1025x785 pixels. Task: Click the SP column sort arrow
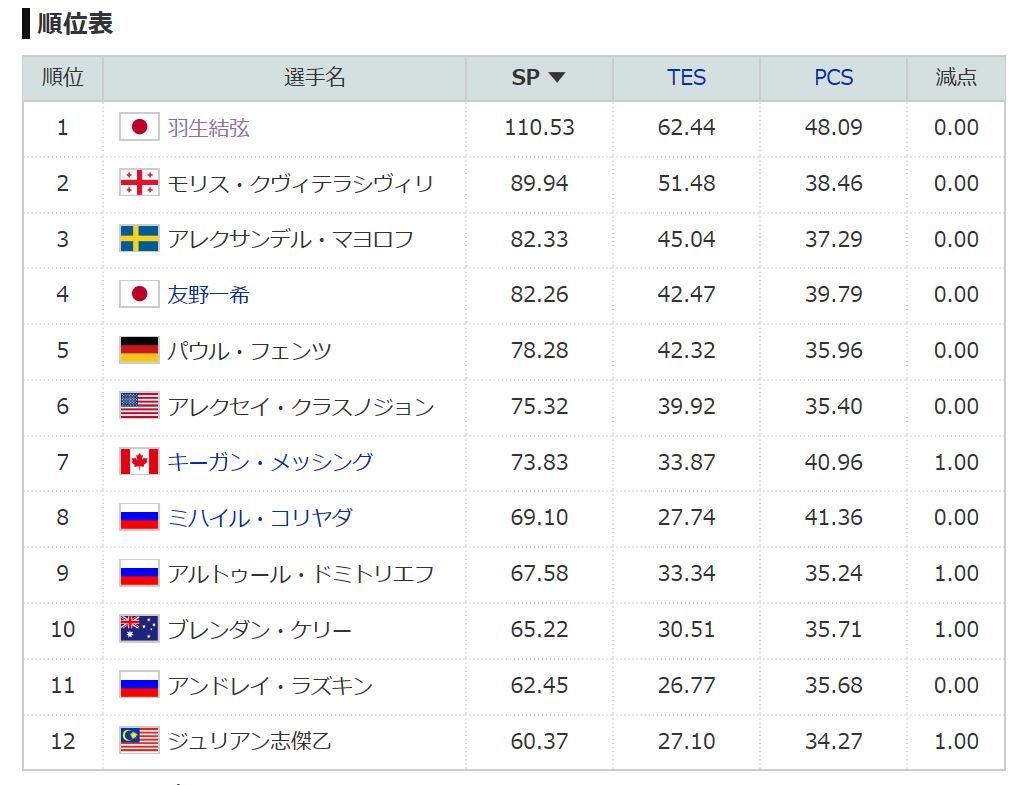click(x=557, y=78)
